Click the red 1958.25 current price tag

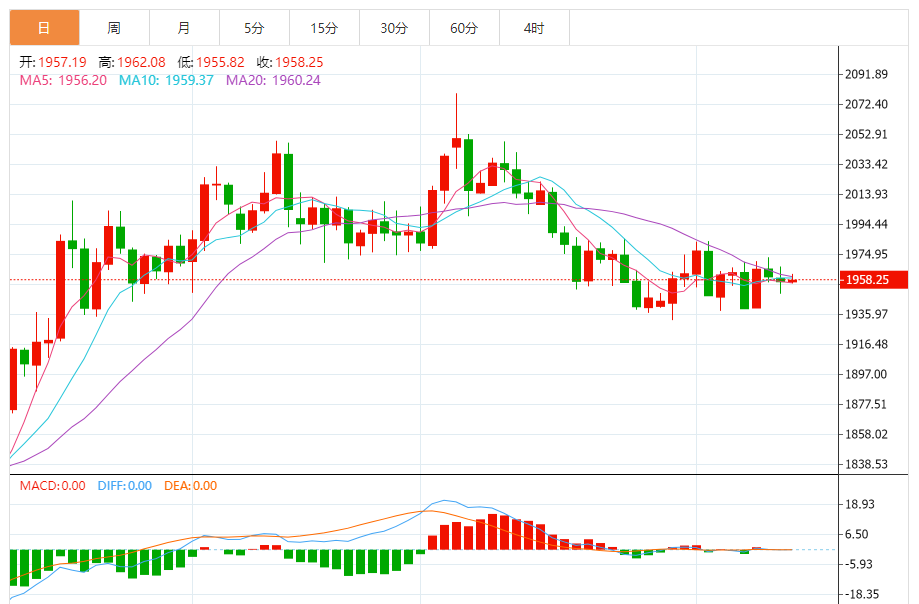point(873,279)
